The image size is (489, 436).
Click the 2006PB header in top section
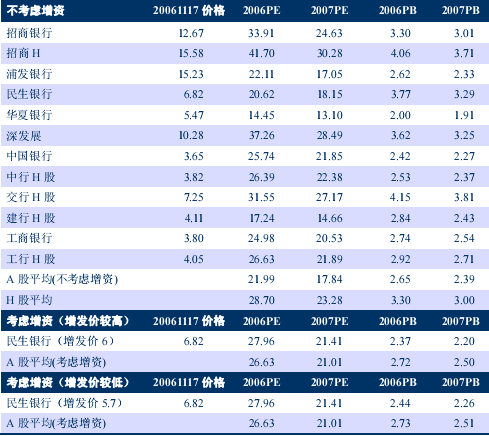(398, 11)
